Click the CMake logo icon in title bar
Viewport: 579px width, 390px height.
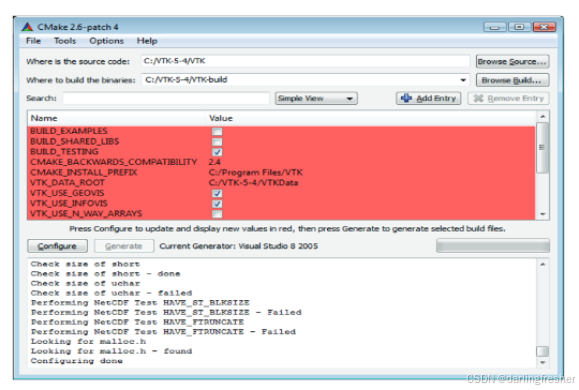click(x=27, y=27)
